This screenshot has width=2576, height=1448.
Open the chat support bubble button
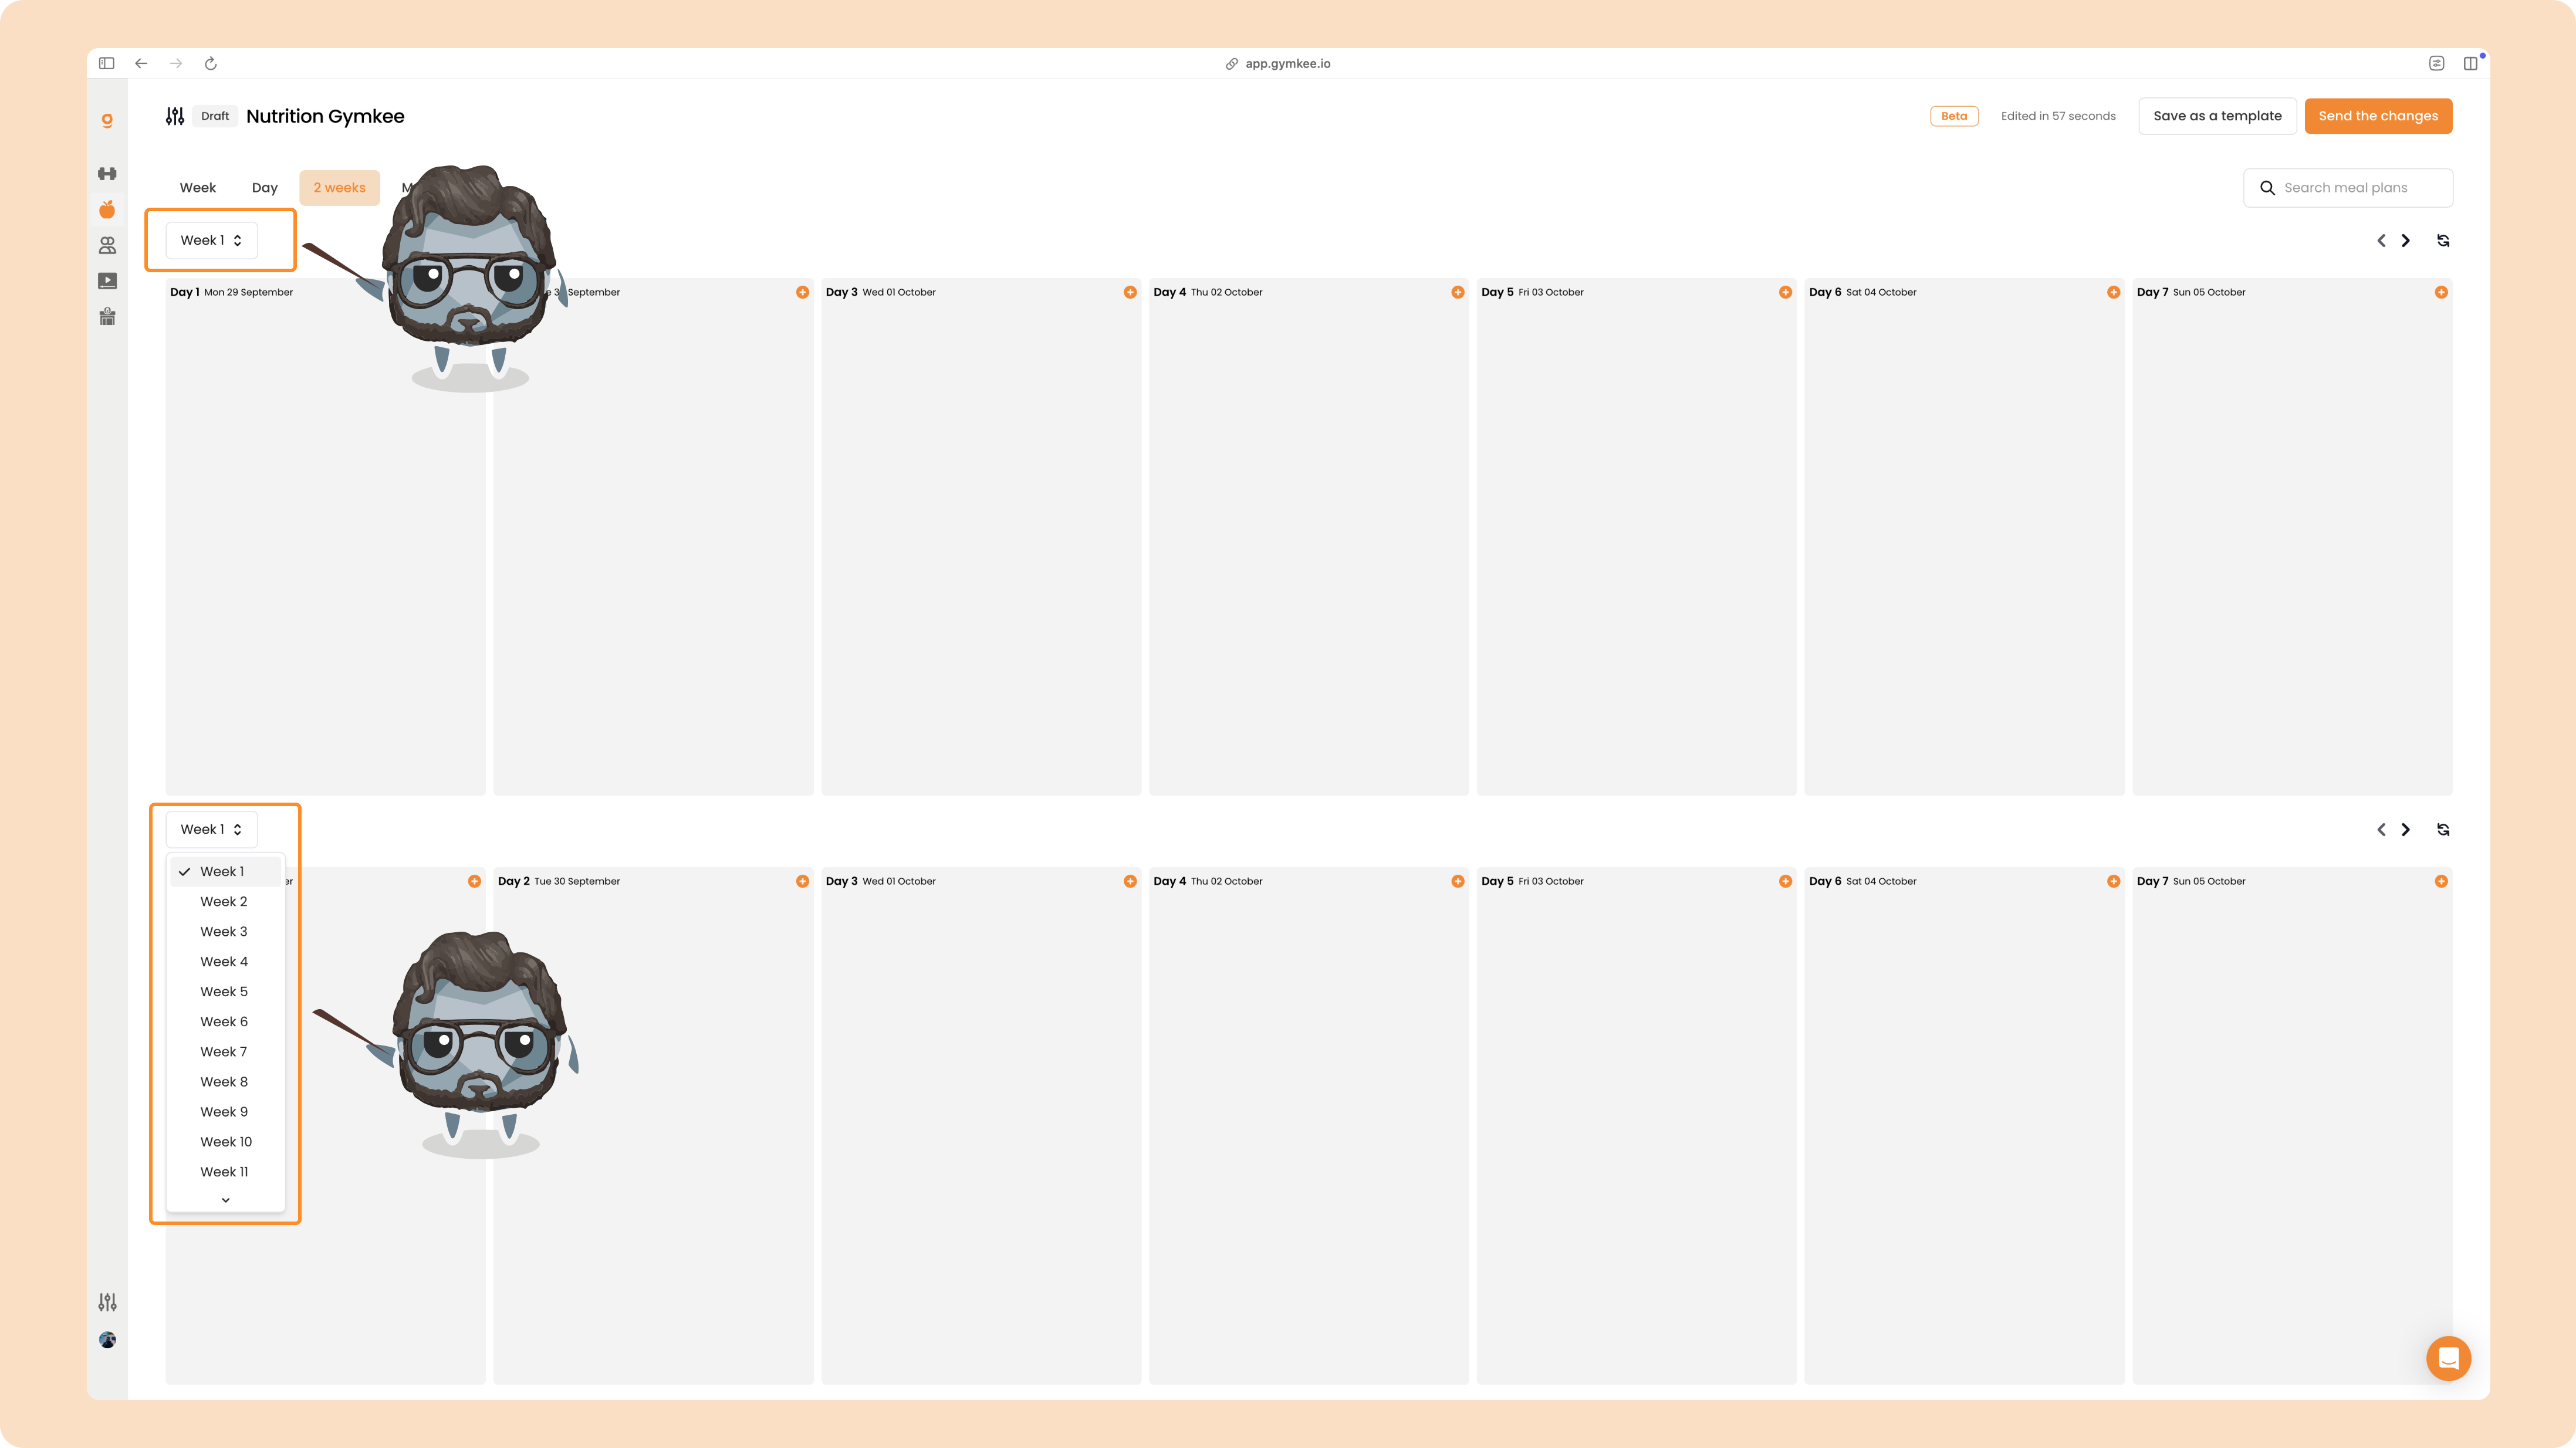click(x=2448, y=1358)
